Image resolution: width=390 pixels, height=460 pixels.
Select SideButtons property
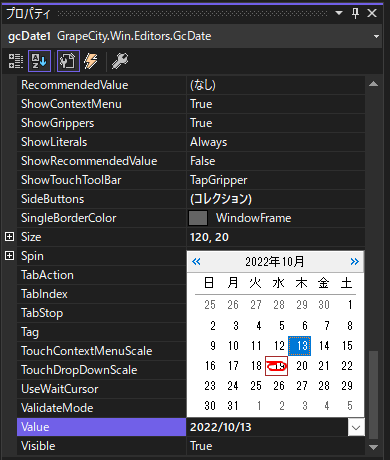pyautogui.click(x=101, y=199)
